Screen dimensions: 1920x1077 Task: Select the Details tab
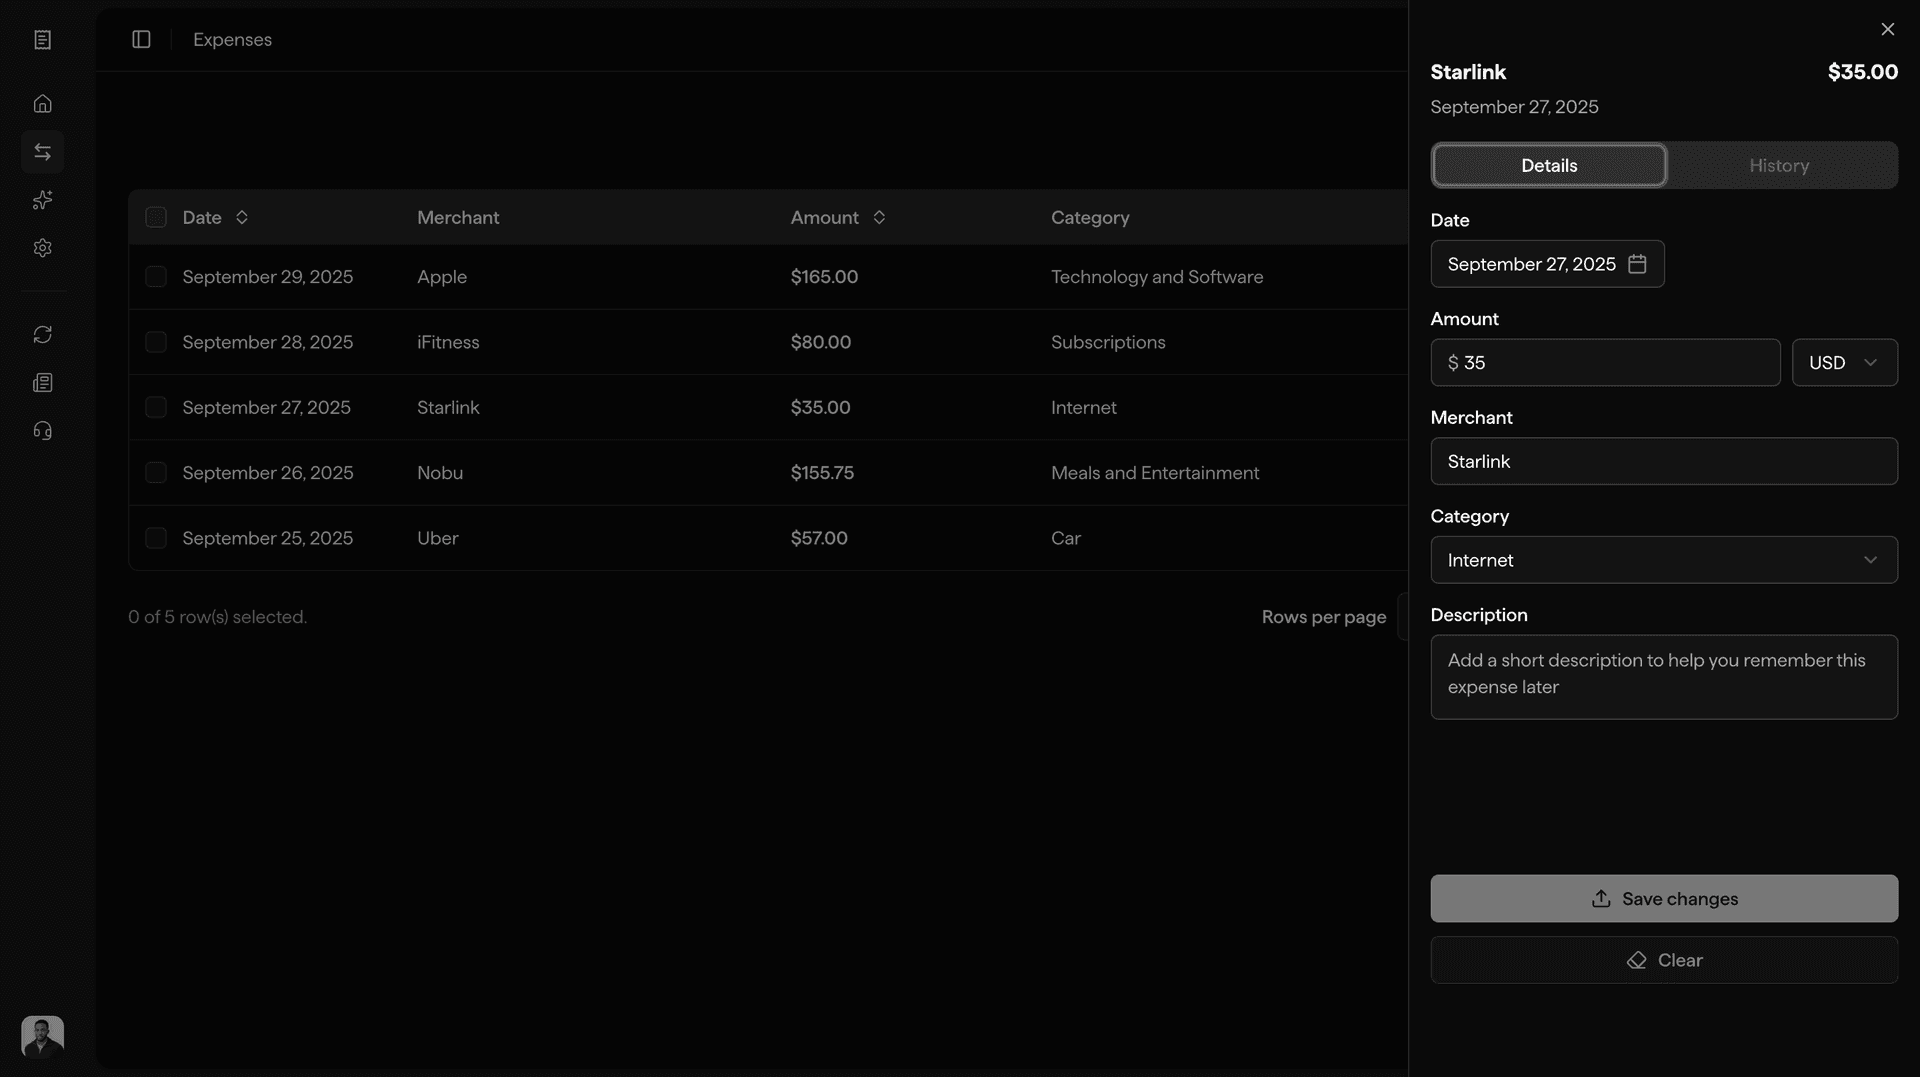click(1548, 165)
